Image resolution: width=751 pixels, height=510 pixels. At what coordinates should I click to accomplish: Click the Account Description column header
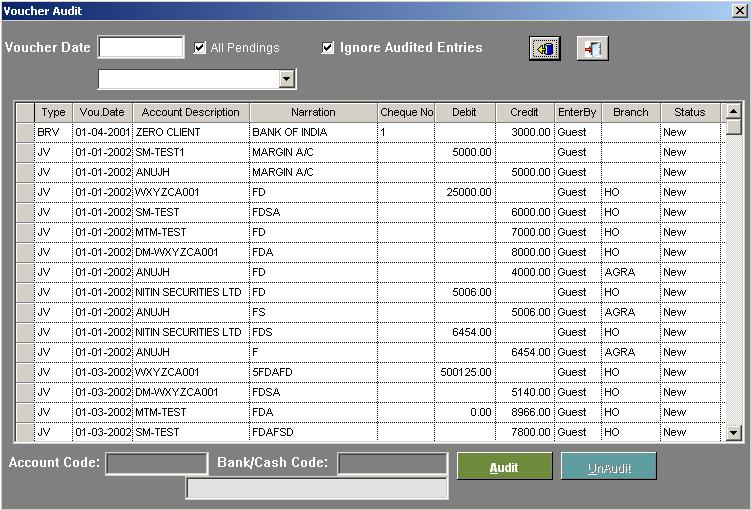pyautogui.click(x=190, y=112)
